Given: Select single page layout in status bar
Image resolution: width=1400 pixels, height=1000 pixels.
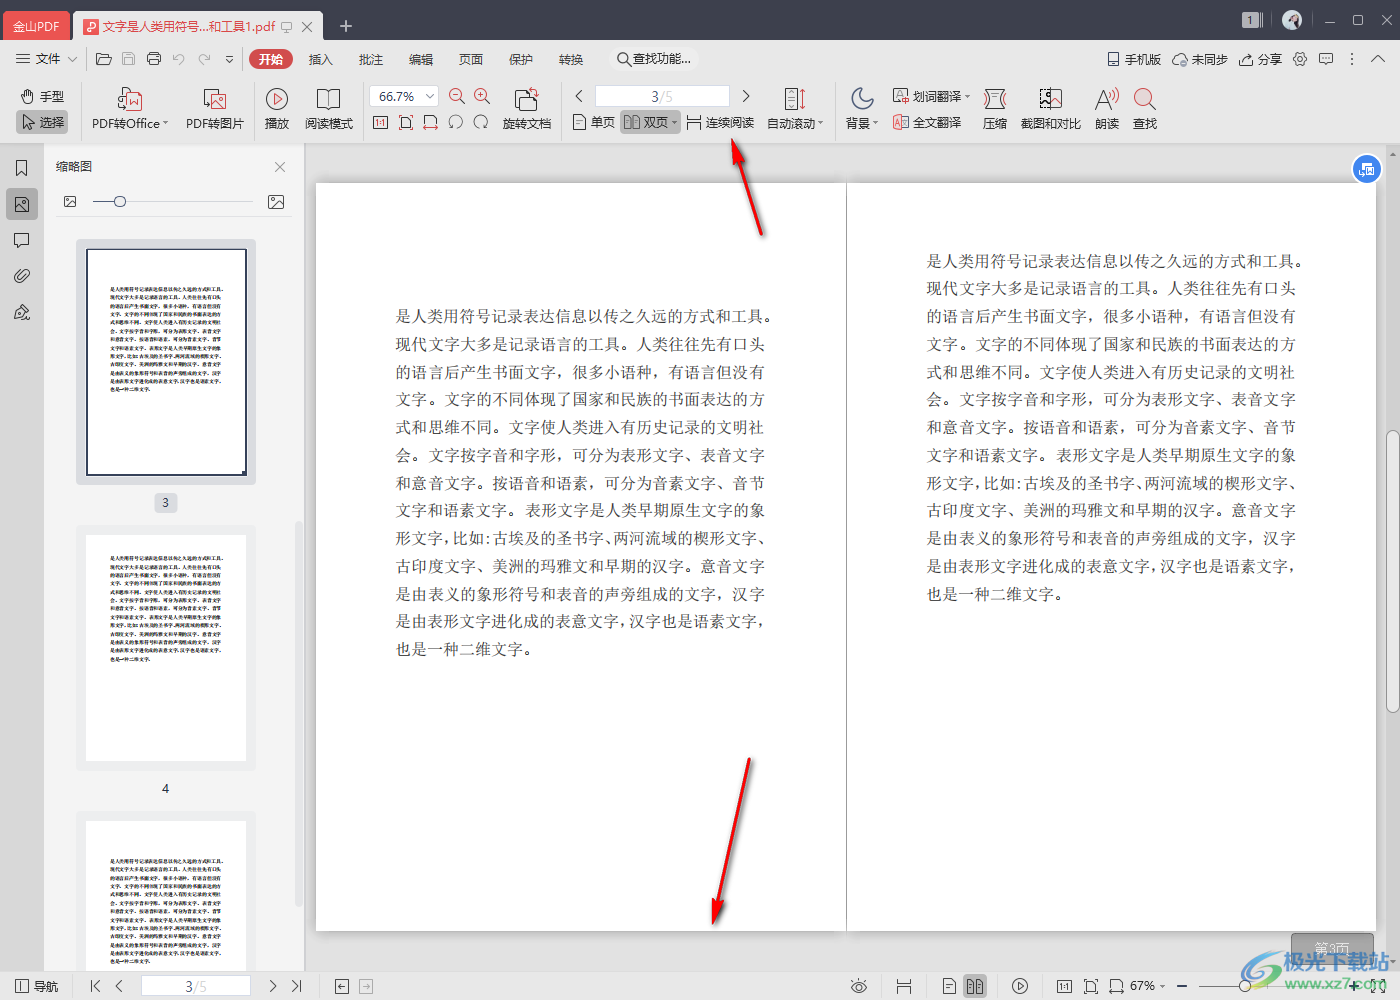Looking at the screenshot, I should [949, 986].
